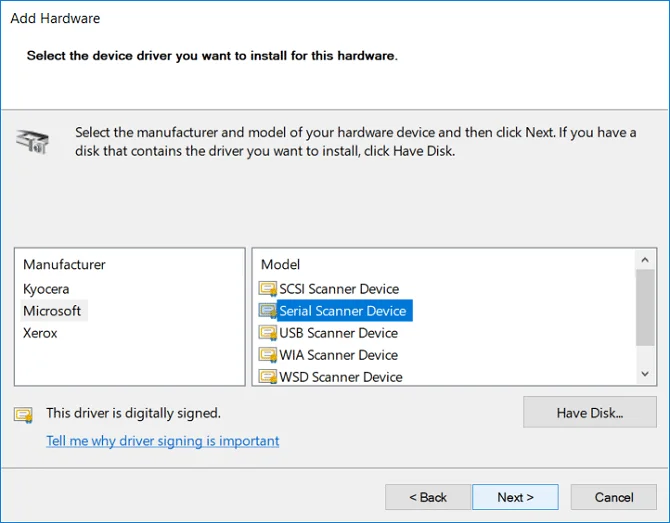Click the Model list scroll up arrow

(x=645, y=260)
